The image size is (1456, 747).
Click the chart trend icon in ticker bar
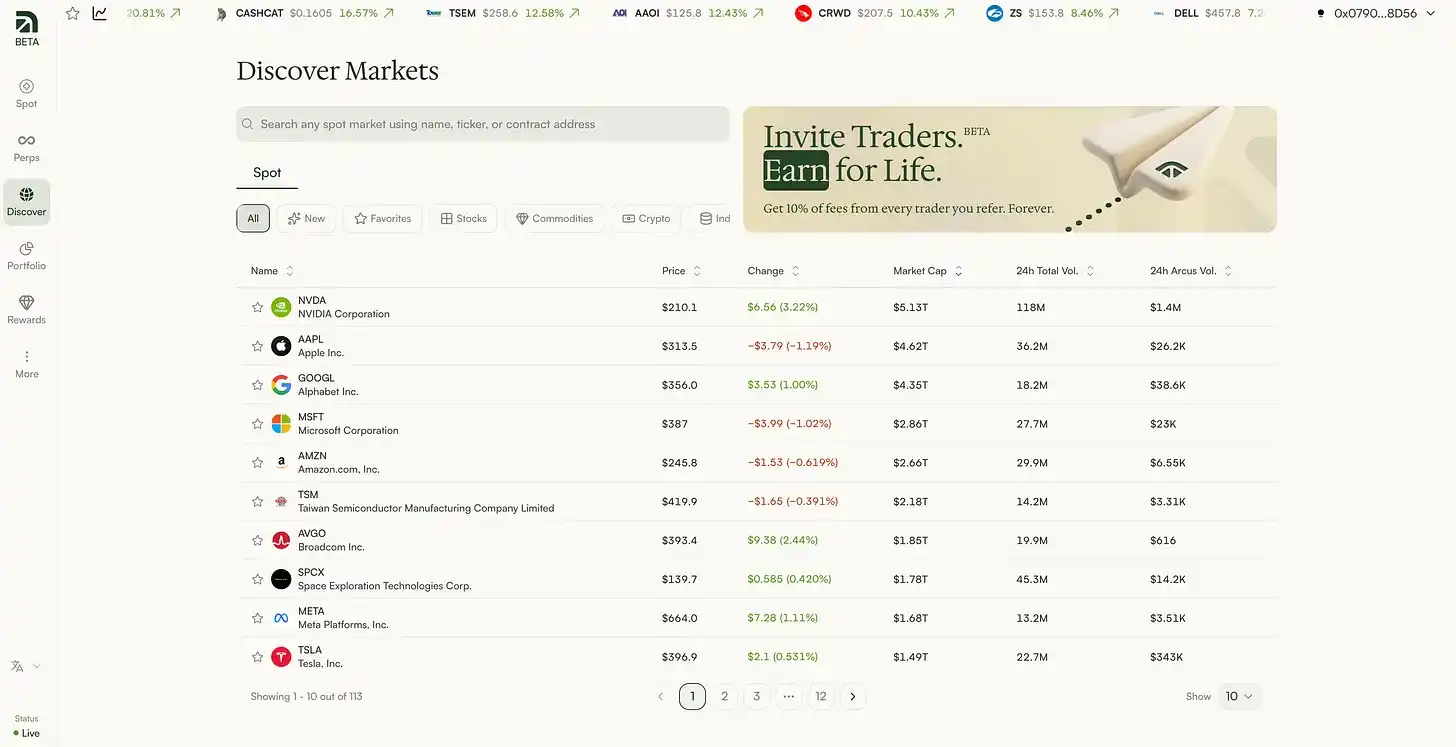(100, 13)
